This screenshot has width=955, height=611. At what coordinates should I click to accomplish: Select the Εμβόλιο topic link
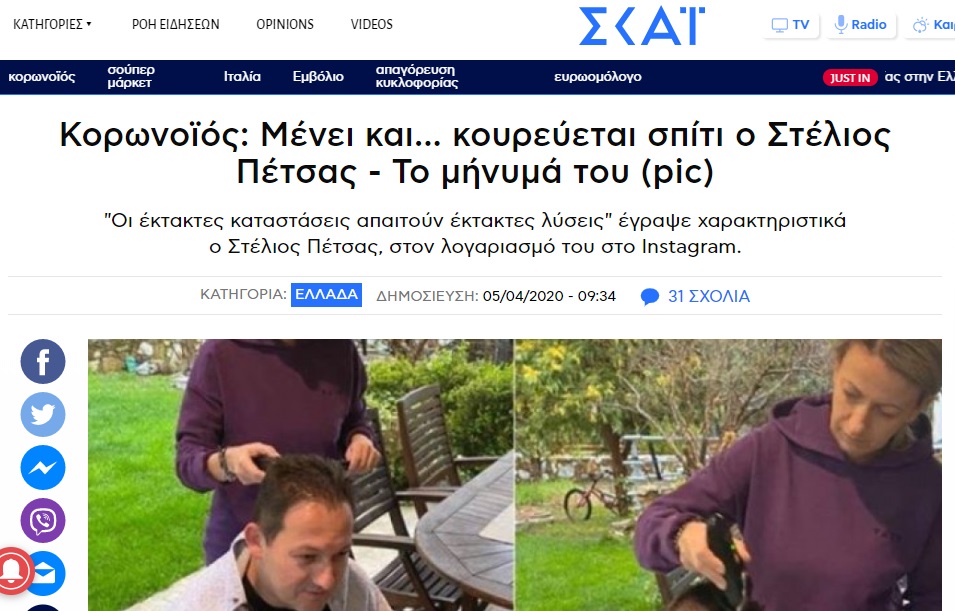click(318, 77)
